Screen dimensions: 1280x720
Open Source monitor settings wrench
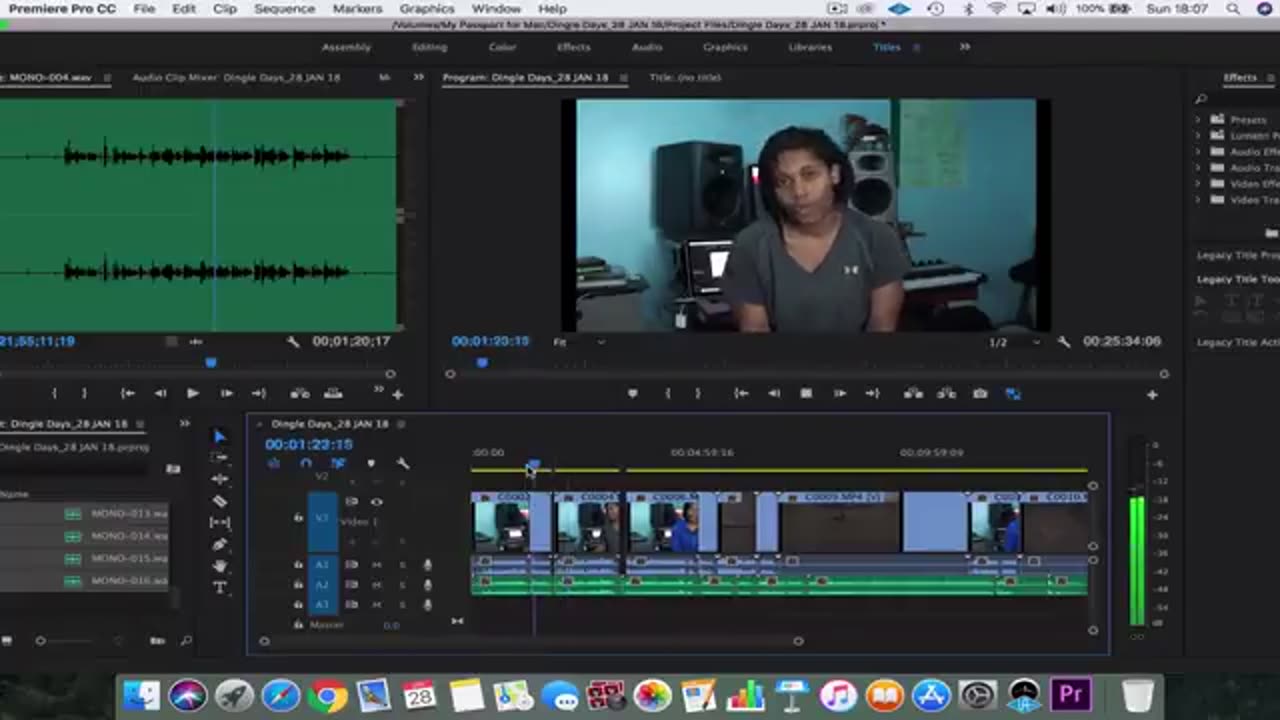(x=293, y=342)
